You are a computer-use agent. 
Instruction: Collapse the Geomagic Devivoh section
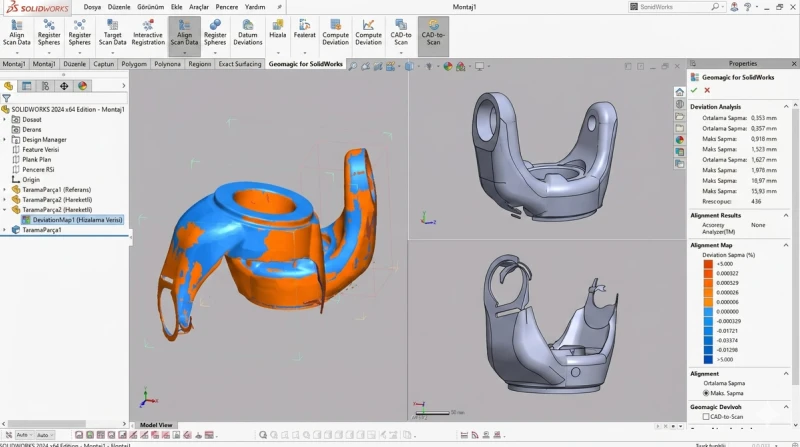786,407
